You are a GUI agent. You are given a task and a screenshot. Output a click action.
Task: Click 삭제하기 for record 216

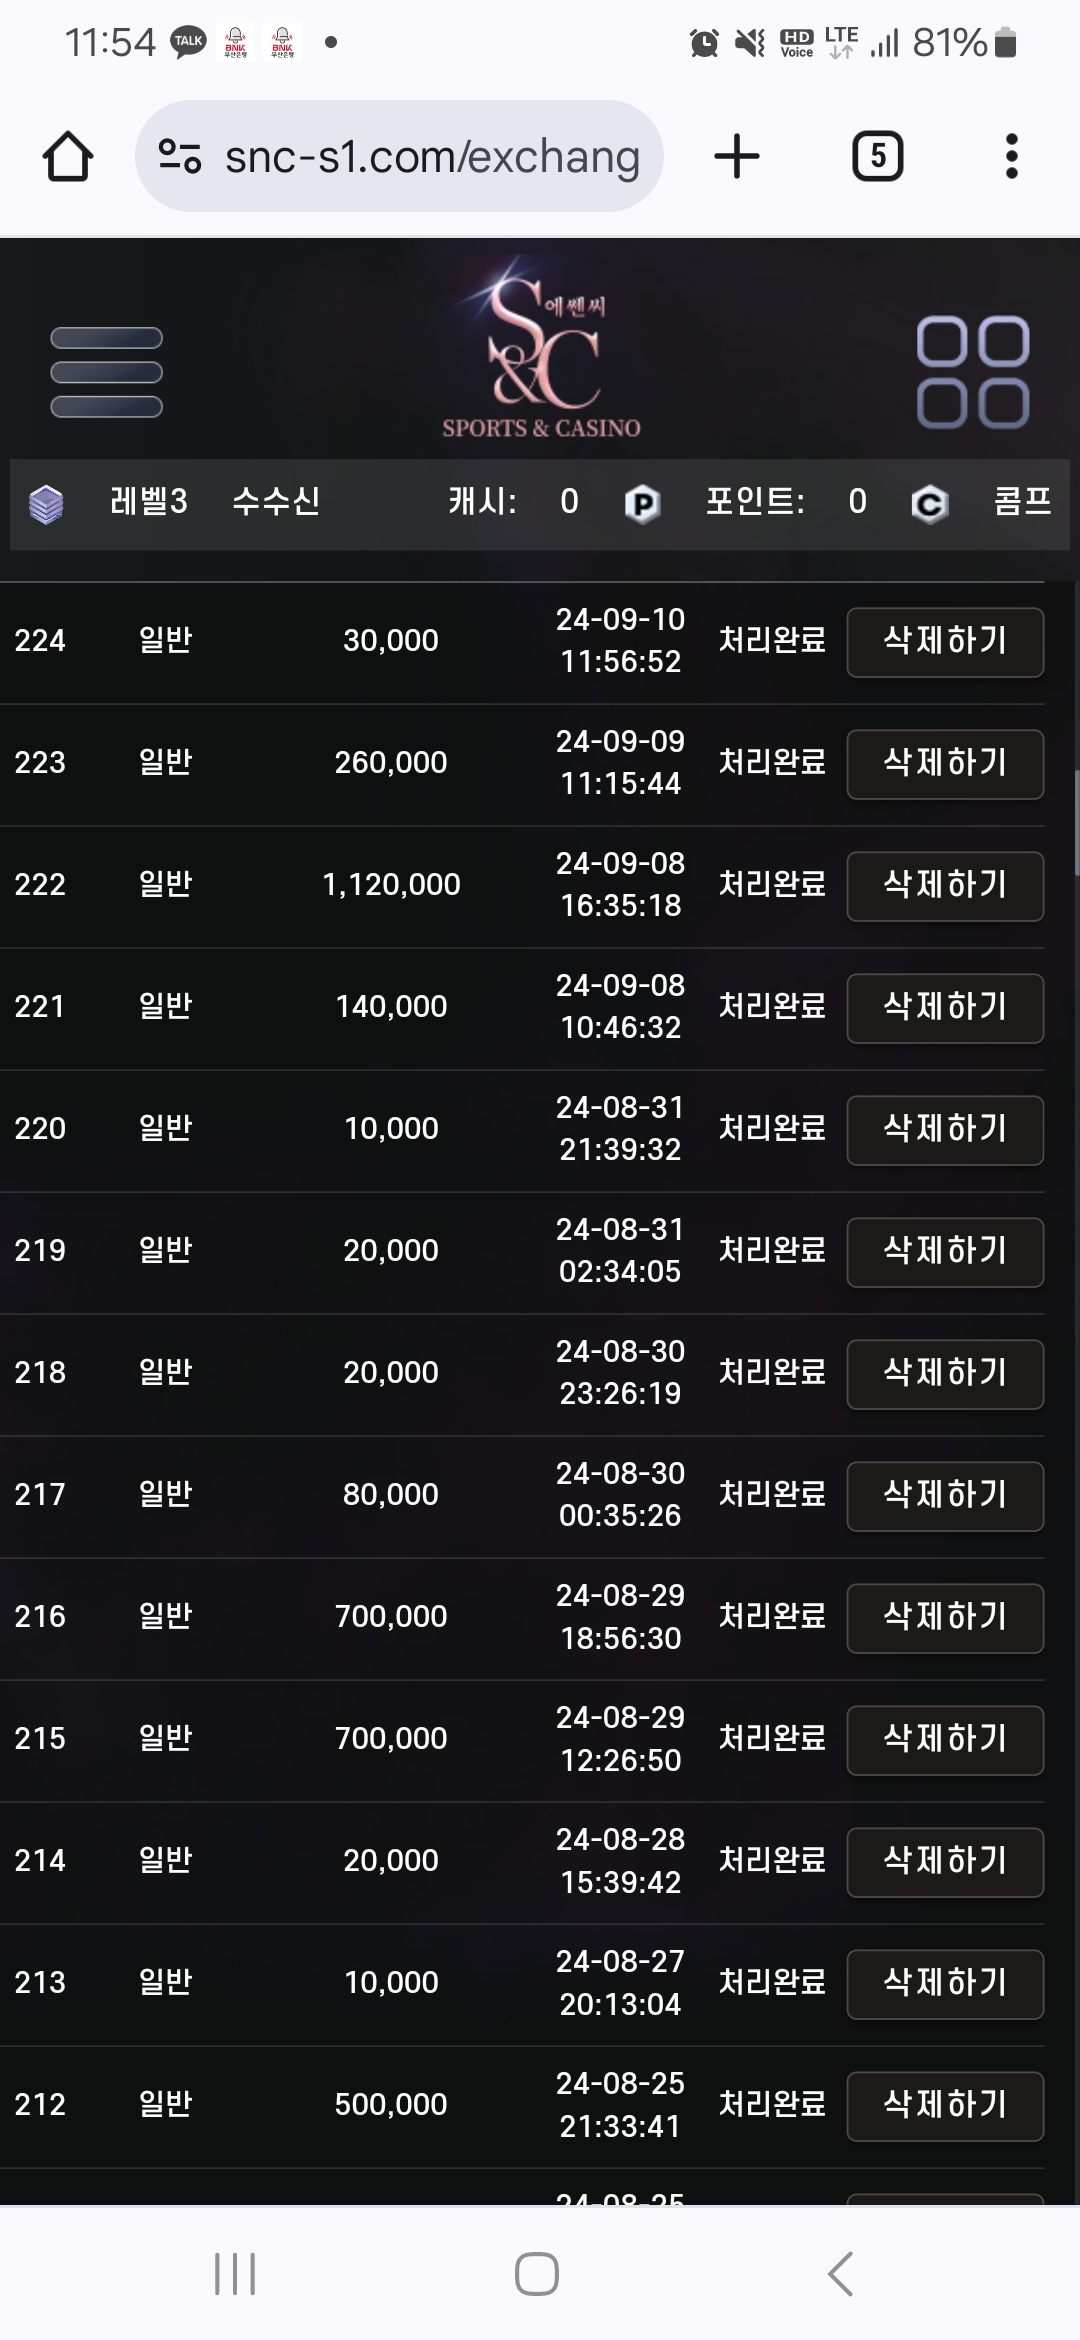(945, 1618)
